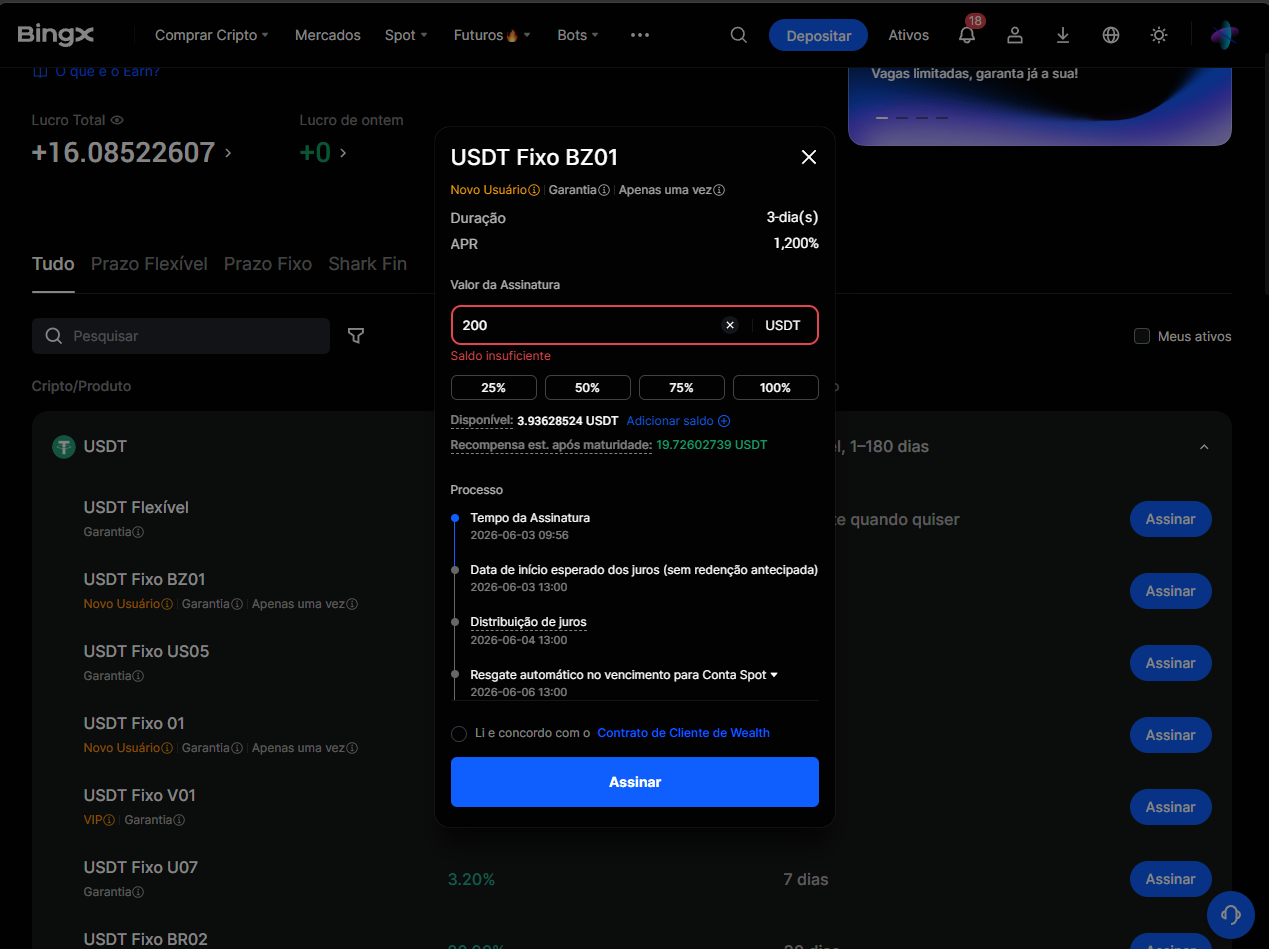Expand the Futuros dropdown menu
This screenshot has height=949, width=1269.
click(492, 35)
